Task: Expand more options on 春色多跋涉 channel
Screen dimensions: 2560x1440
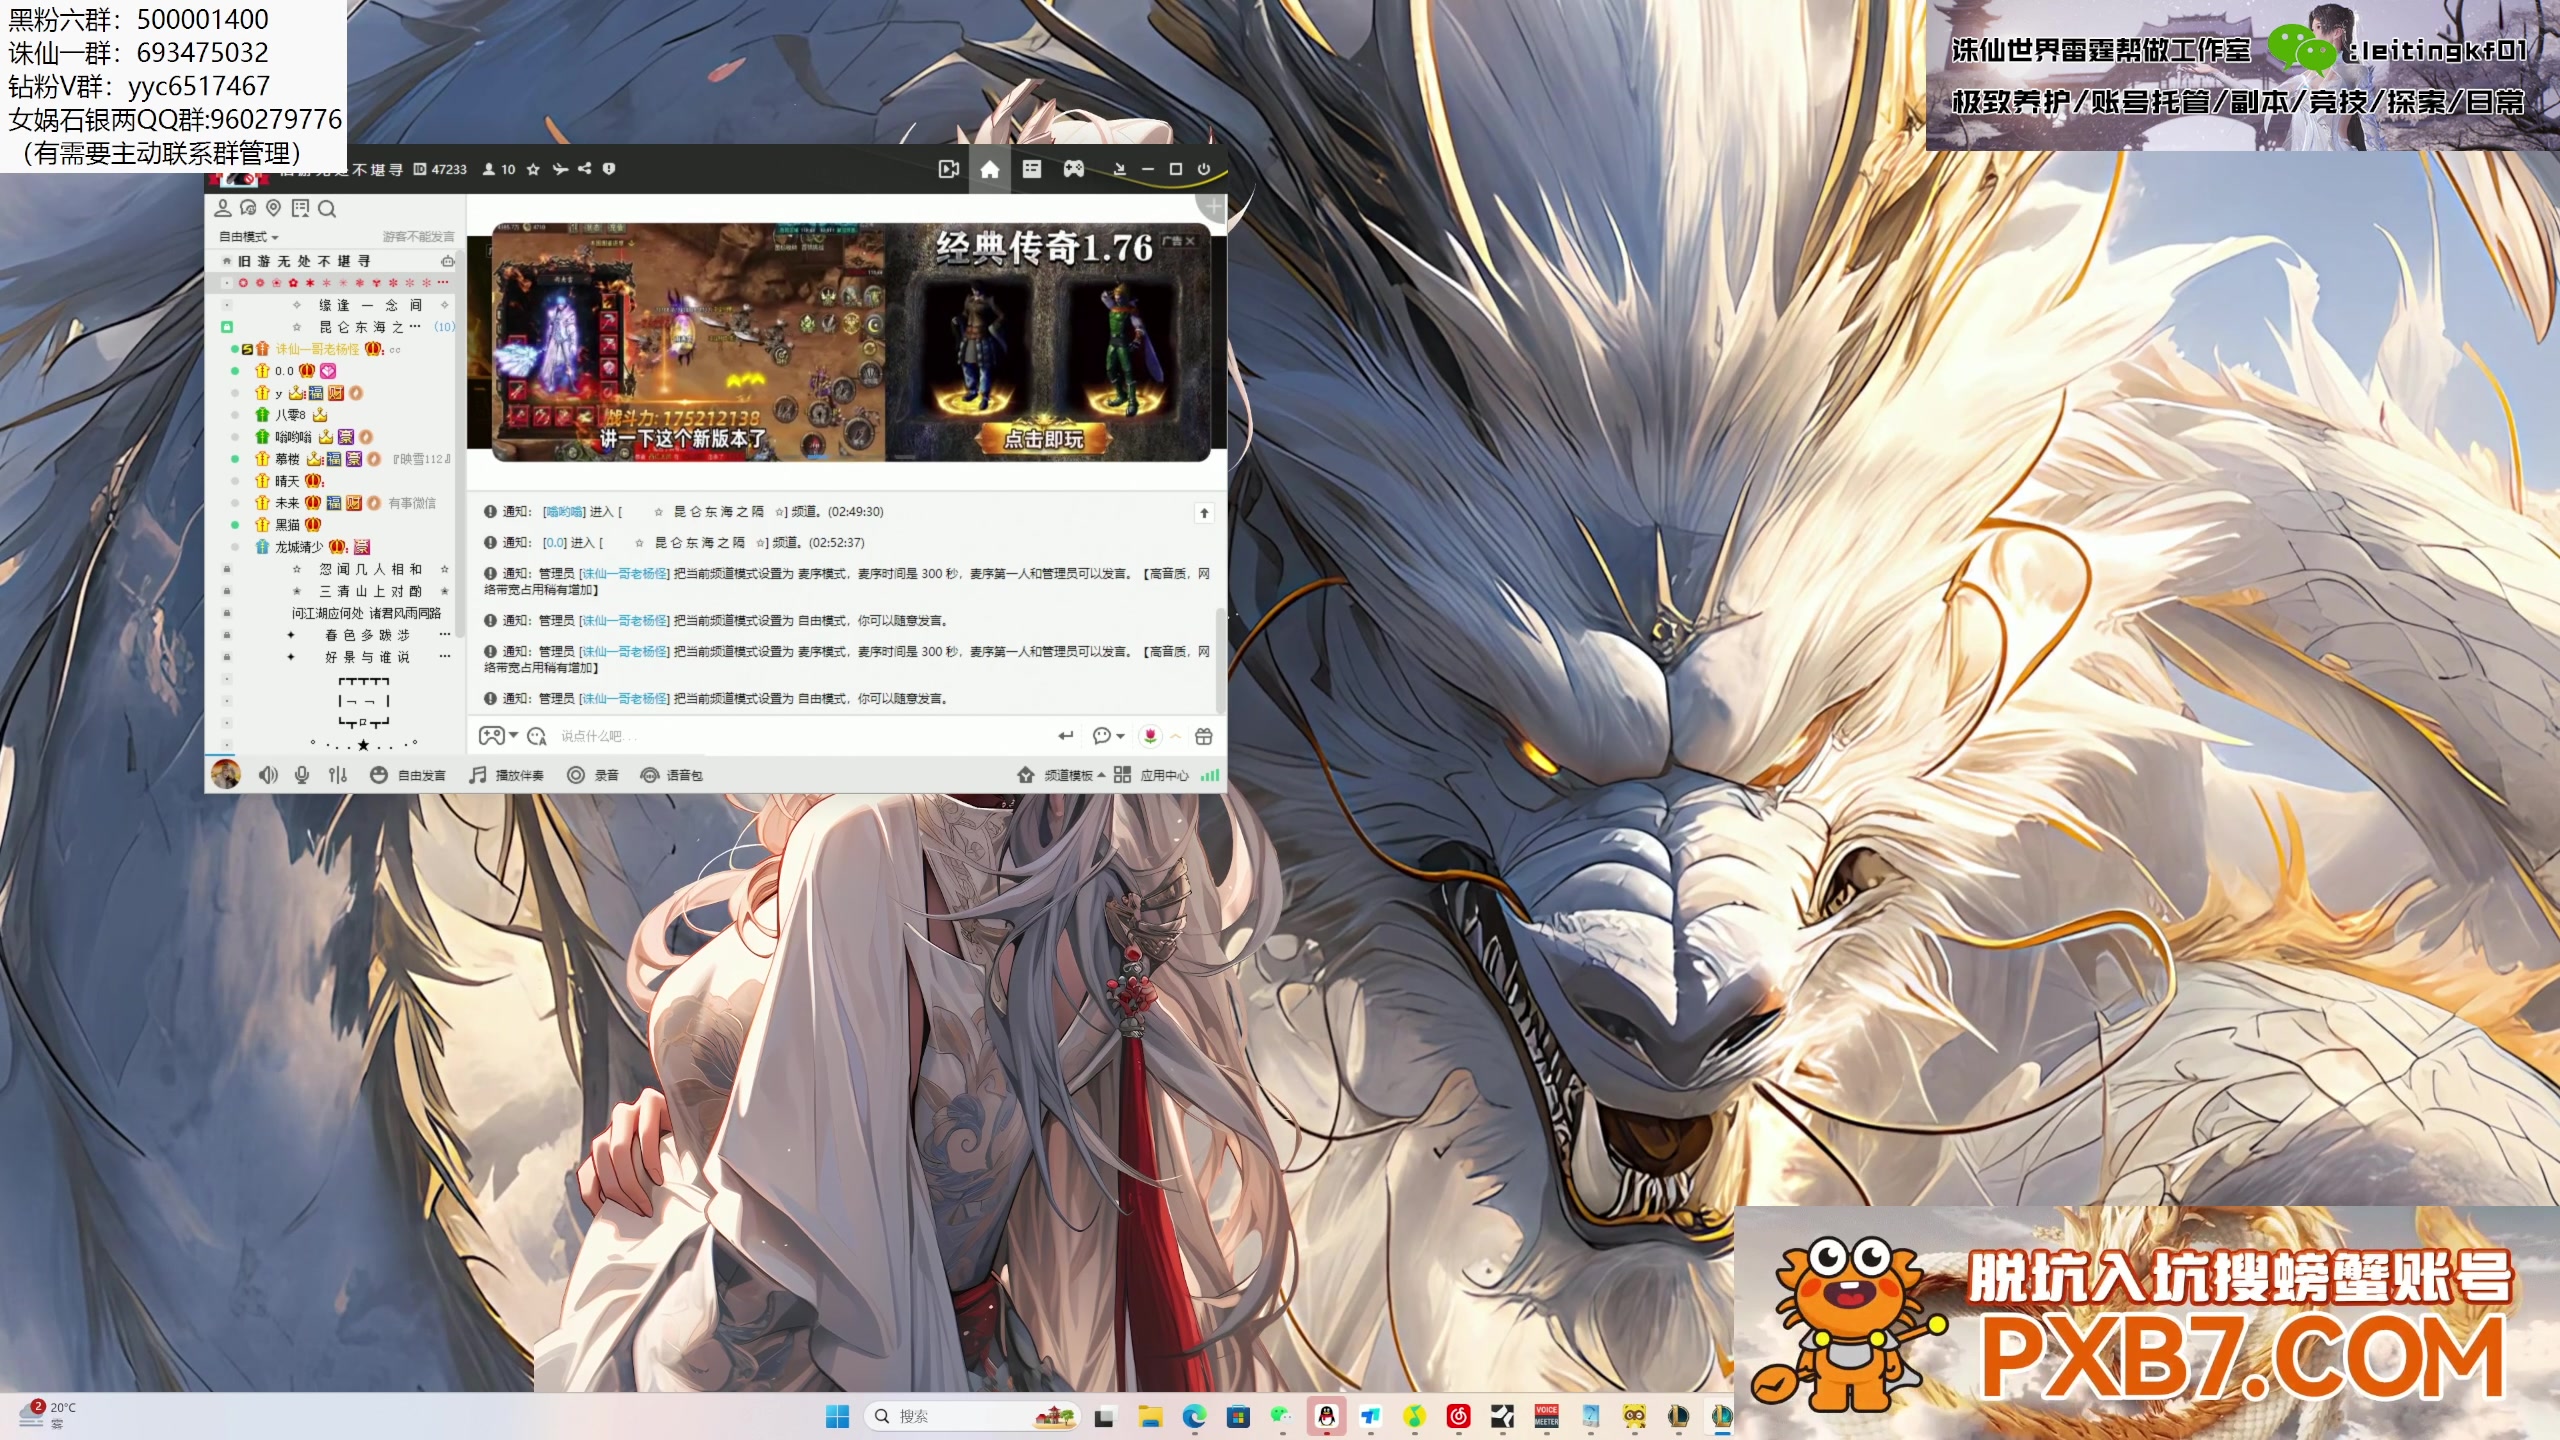Action: point(445,635)
